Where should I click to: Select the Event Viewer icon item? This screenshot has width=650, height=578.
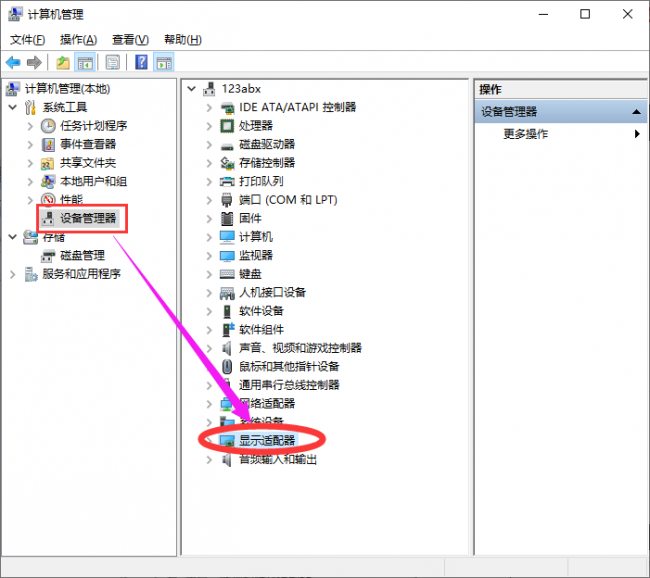click(x=48, y=144)
